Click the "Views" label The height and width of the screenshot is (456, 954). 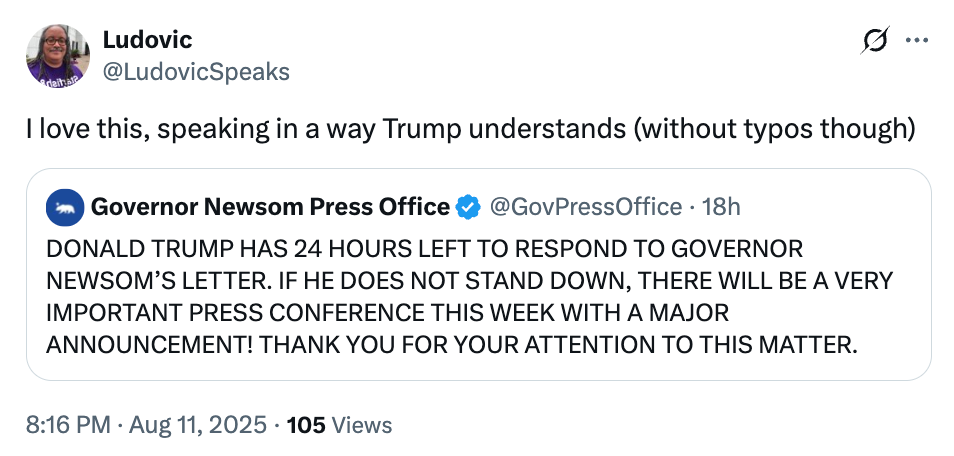(361, 425)
